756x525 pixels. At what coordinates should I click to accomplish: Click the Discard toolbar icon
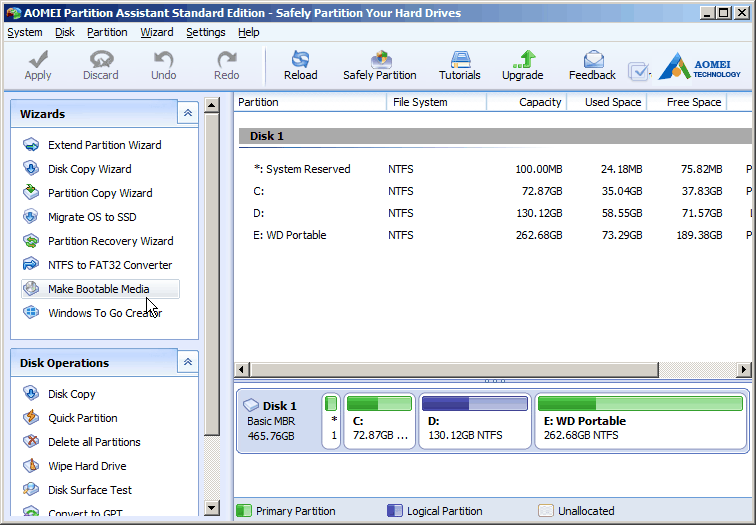tap(101, 59)
